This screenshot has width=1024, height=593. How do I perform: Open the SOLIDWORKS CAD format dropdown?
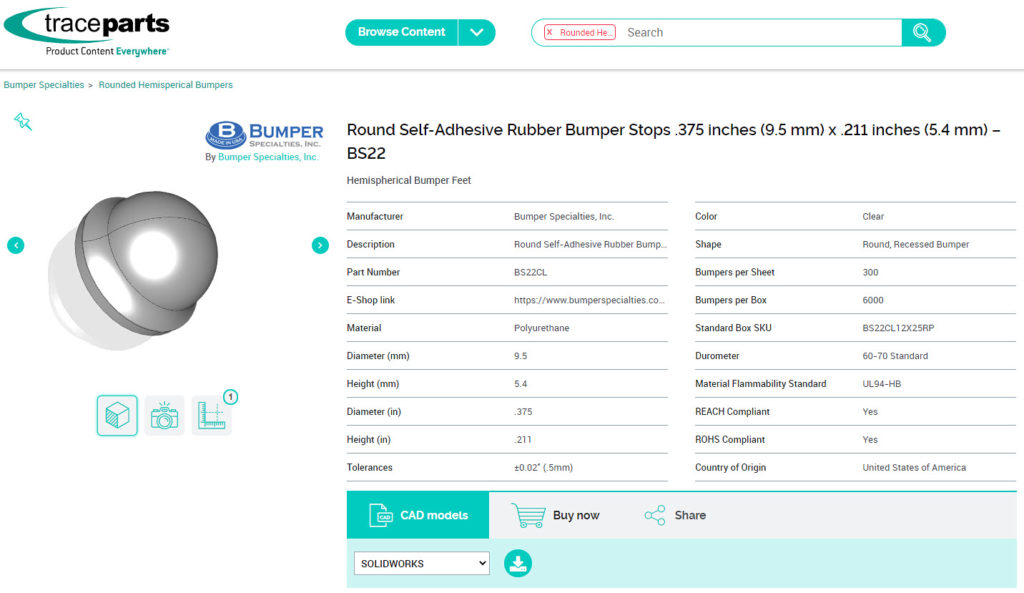422,564
